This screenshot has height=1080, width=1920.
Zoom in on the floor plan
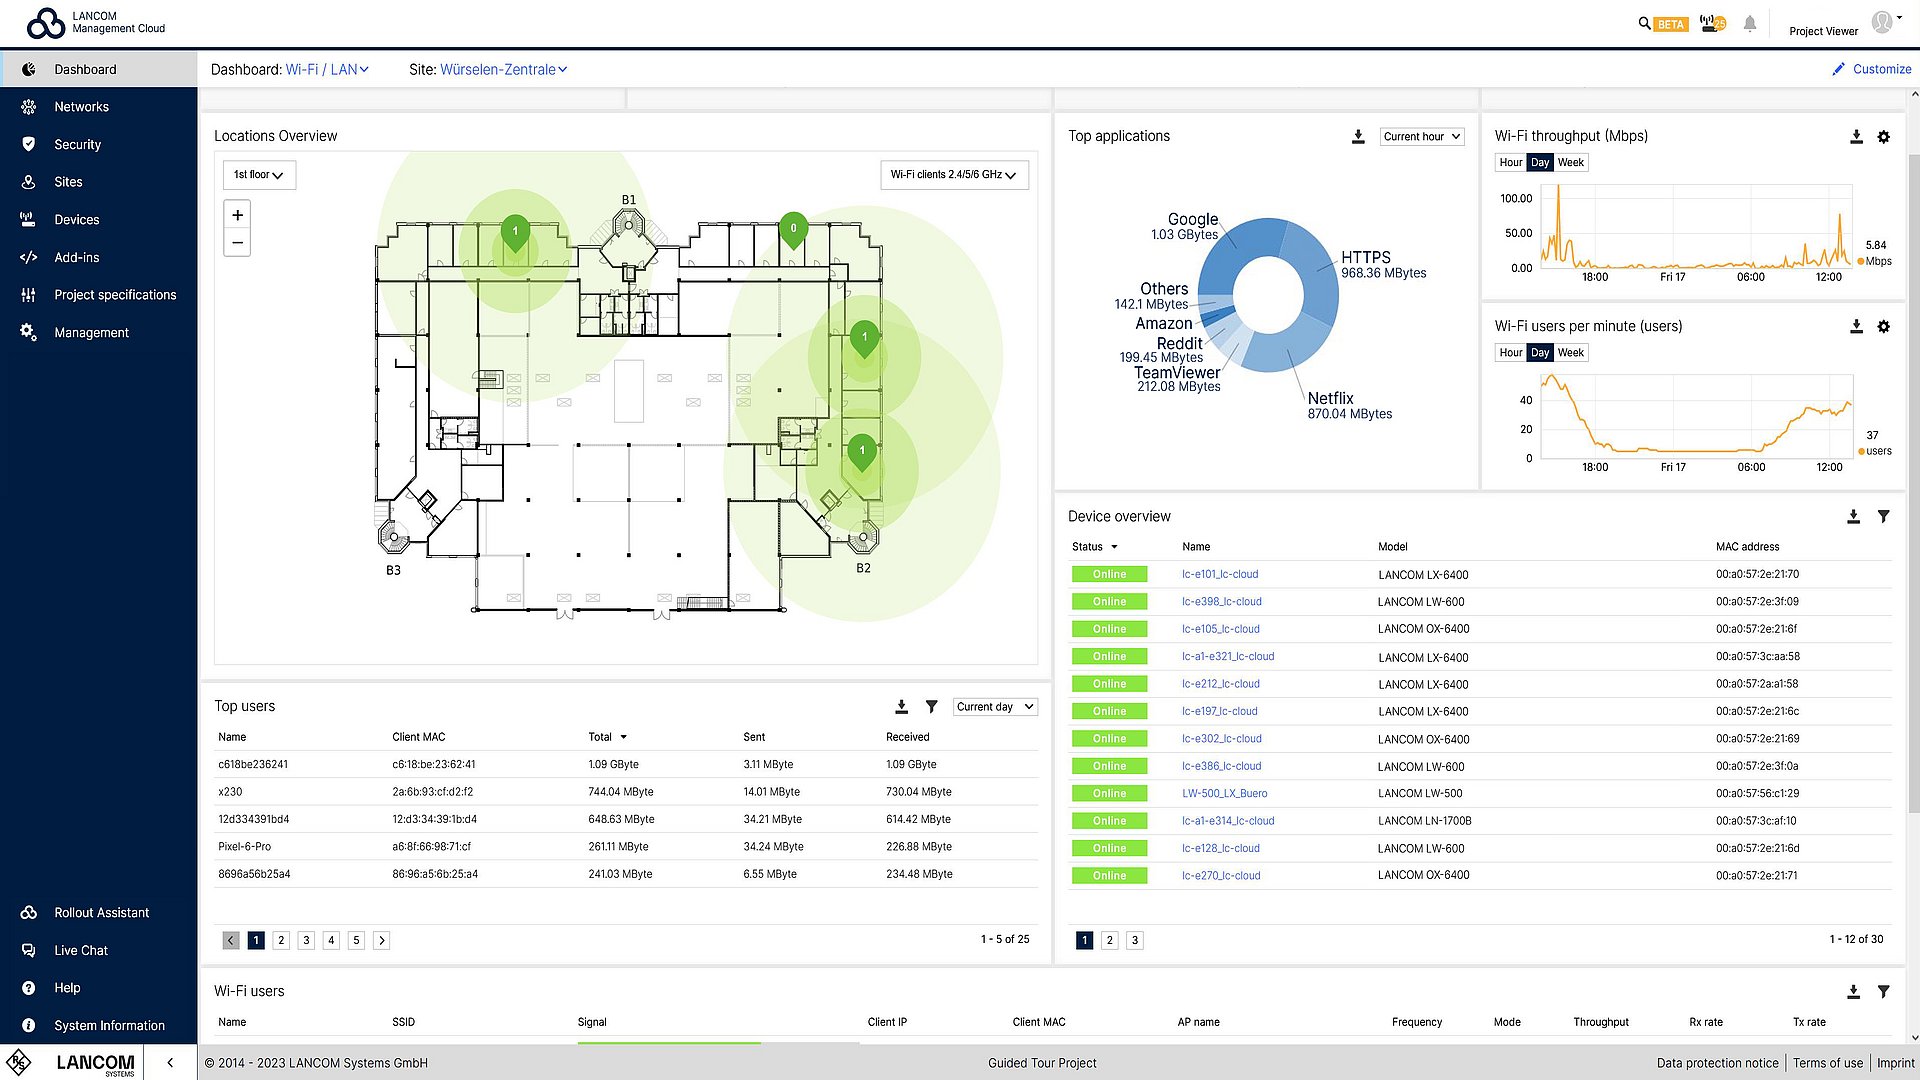237,214
